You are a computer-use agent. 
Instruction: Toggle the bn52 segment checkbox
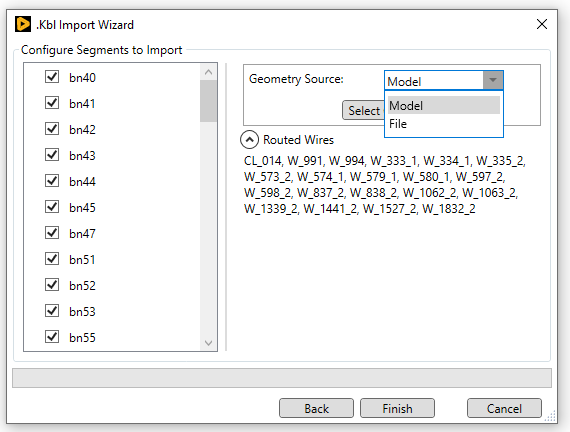52,285
